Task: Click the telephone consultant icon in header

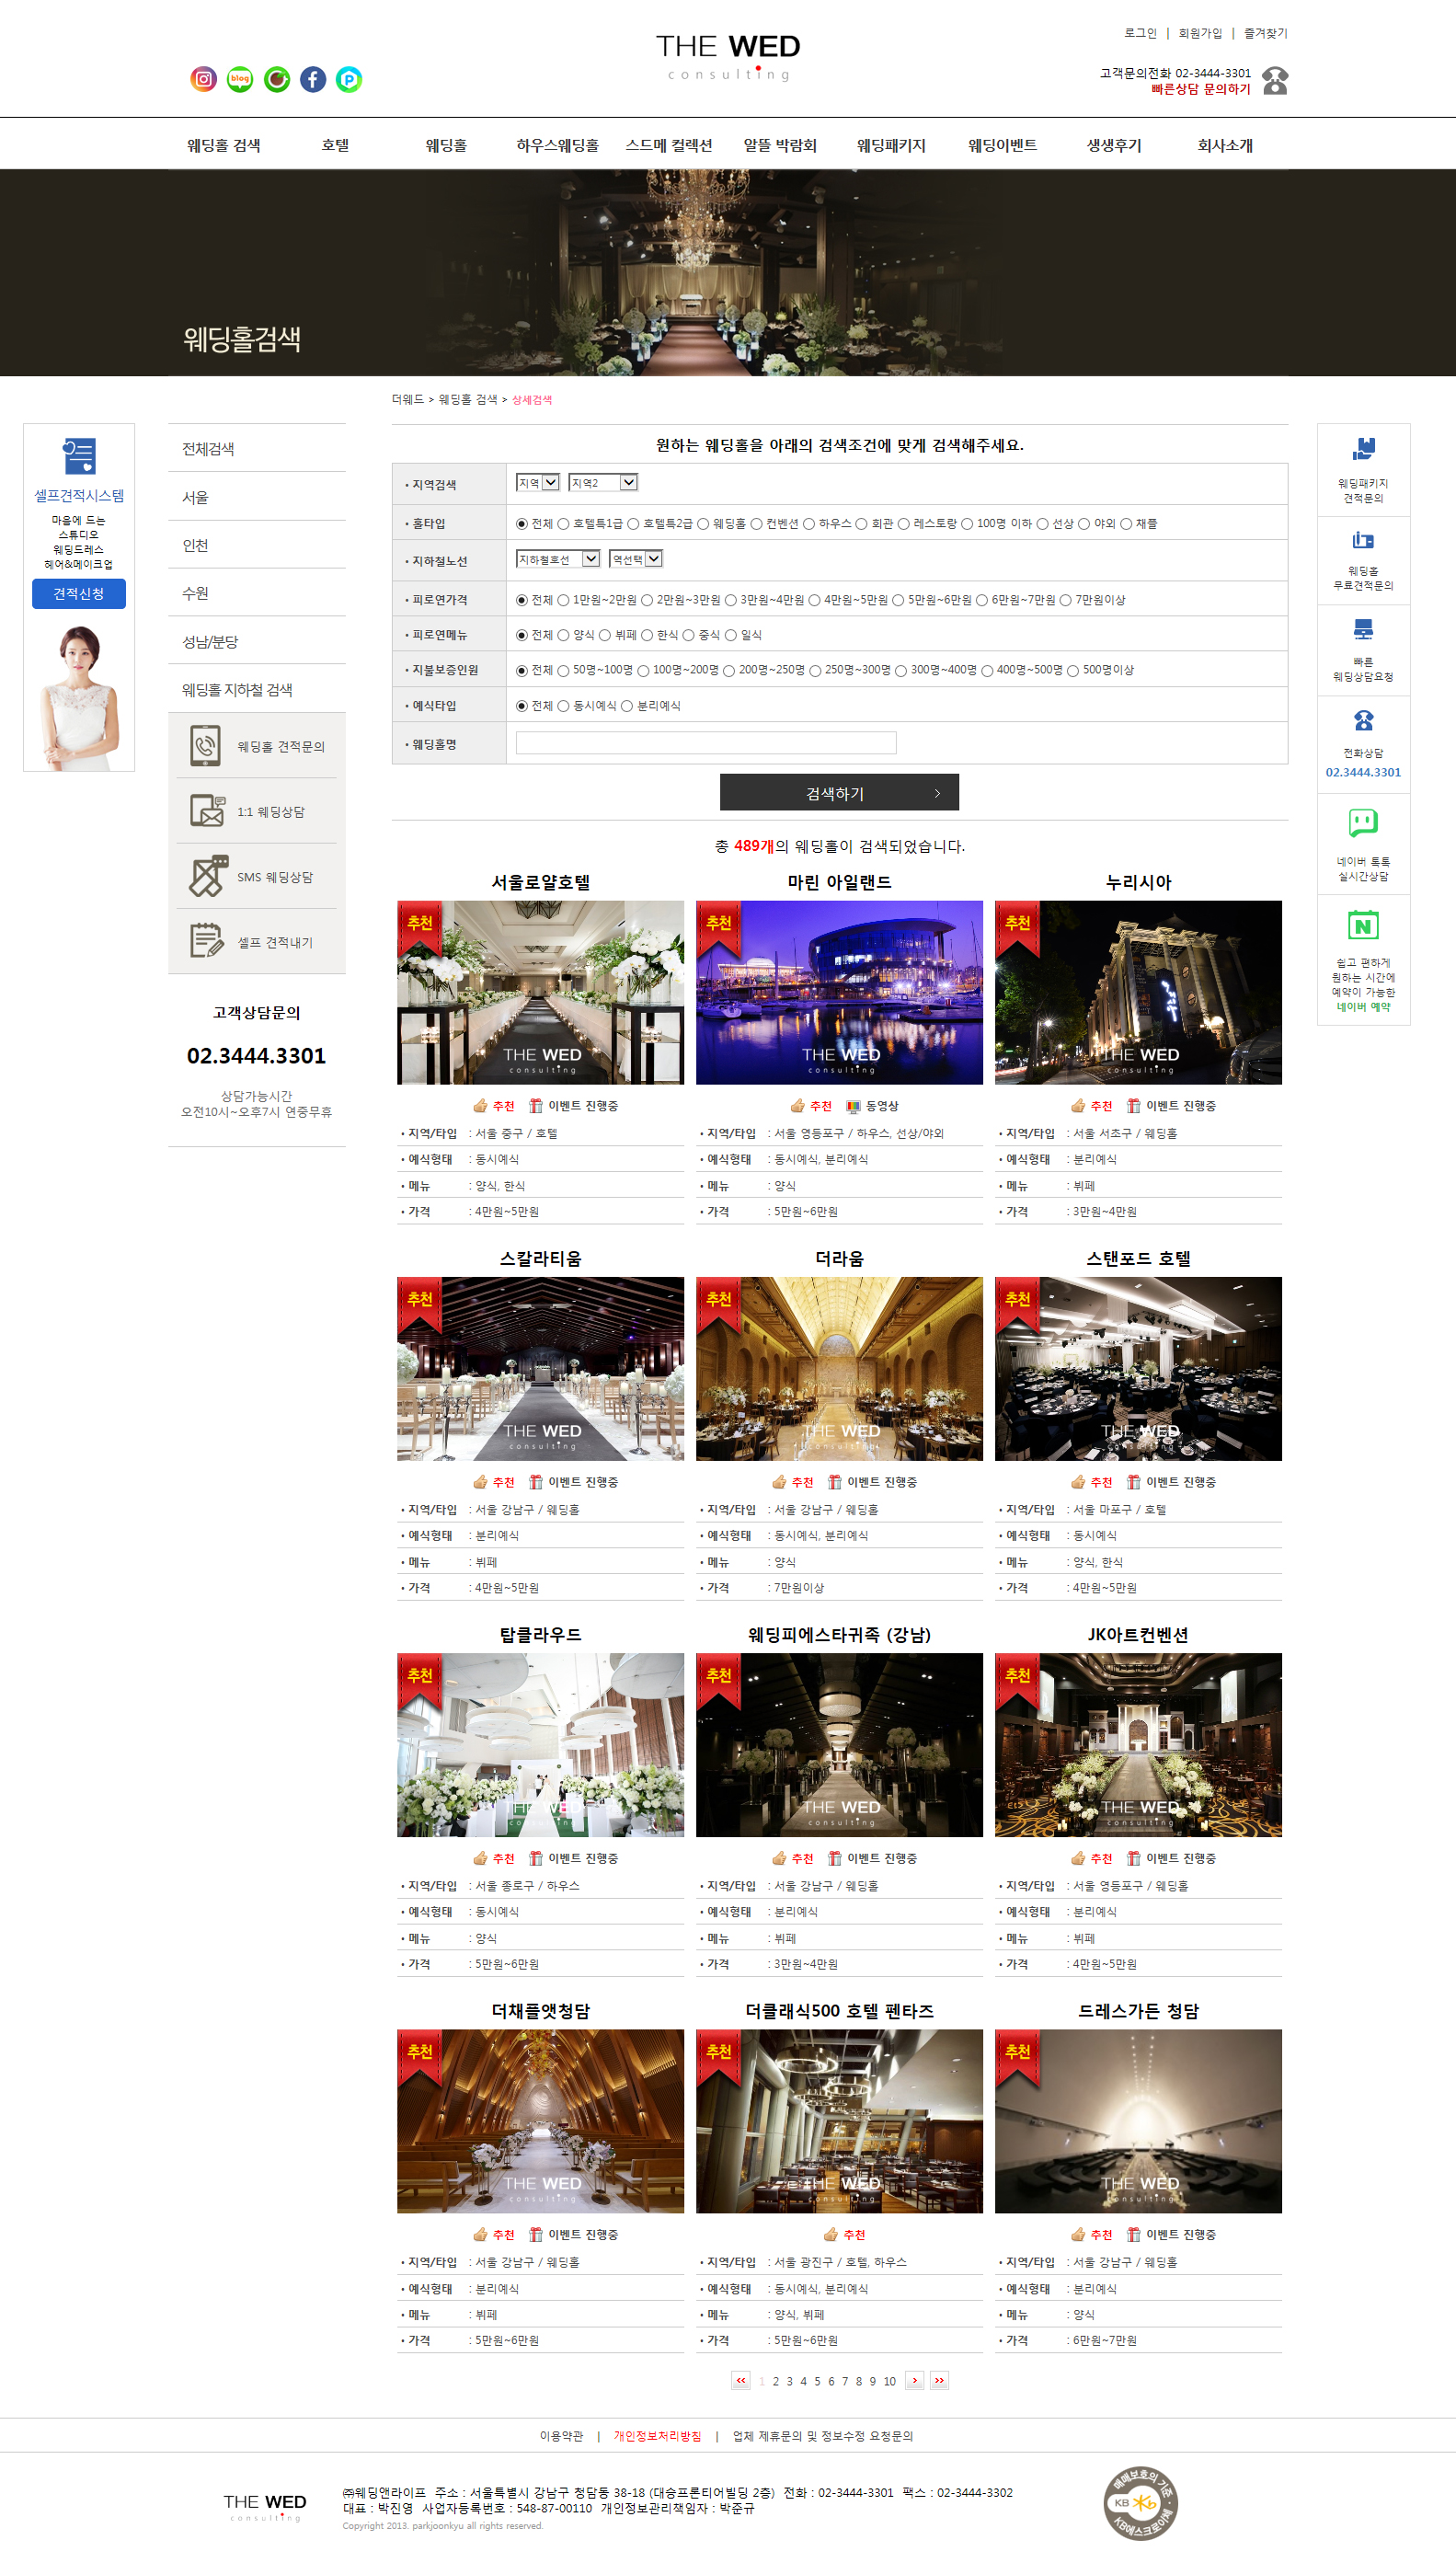Action: pos(1275,80)
